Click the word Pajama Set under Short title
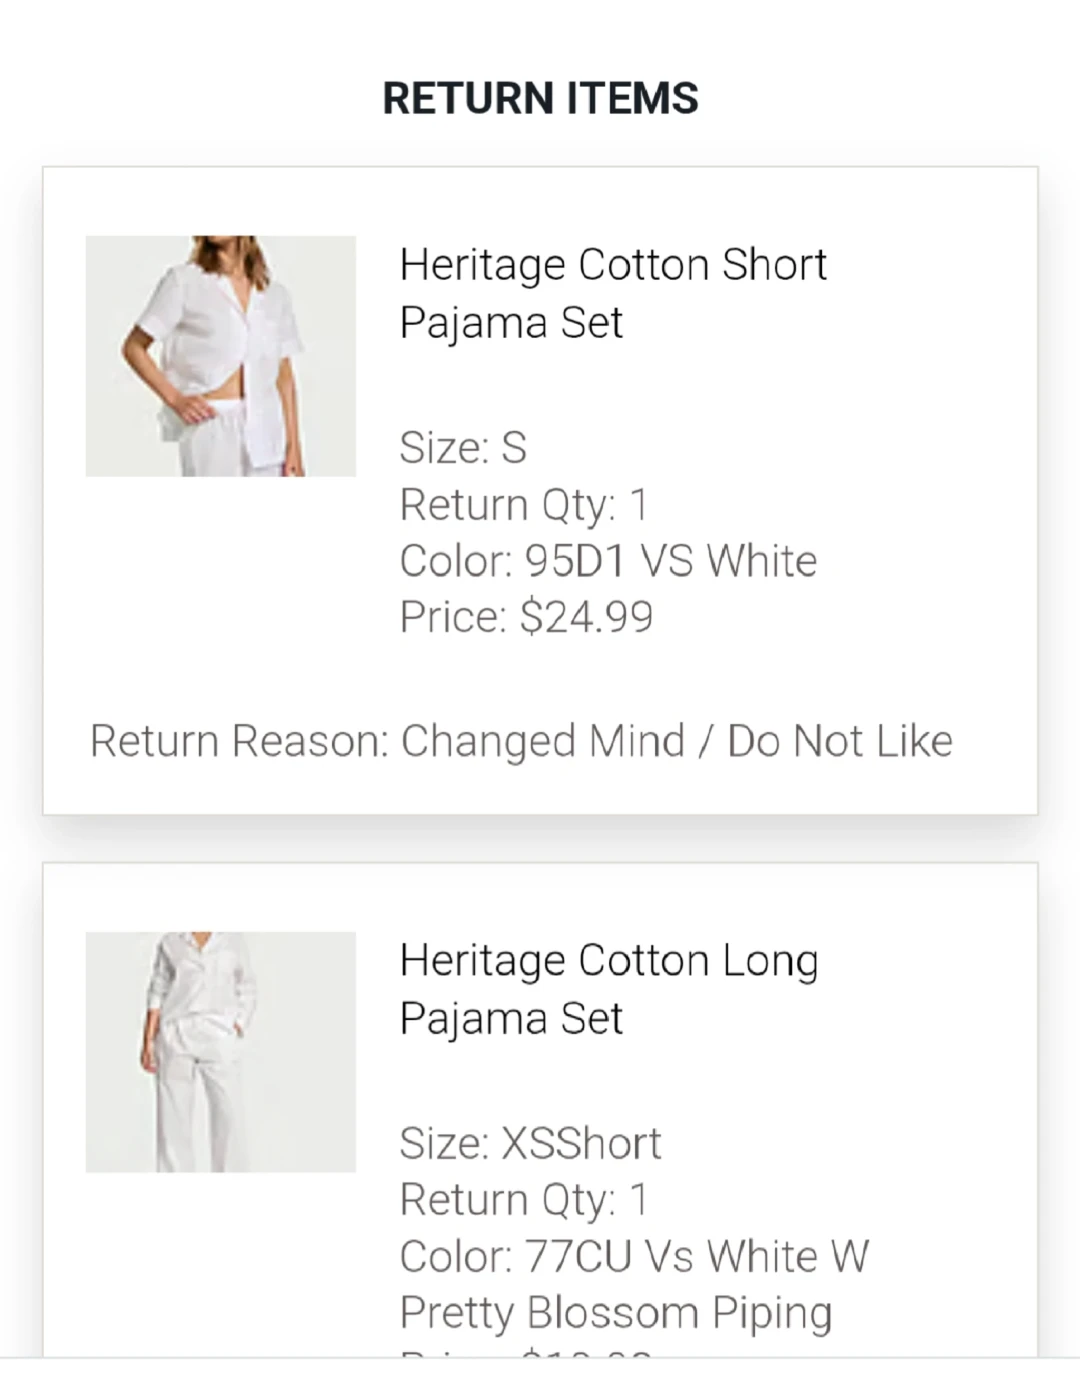This screenshot has width=1080, height=1385. (x=511, y=322)
